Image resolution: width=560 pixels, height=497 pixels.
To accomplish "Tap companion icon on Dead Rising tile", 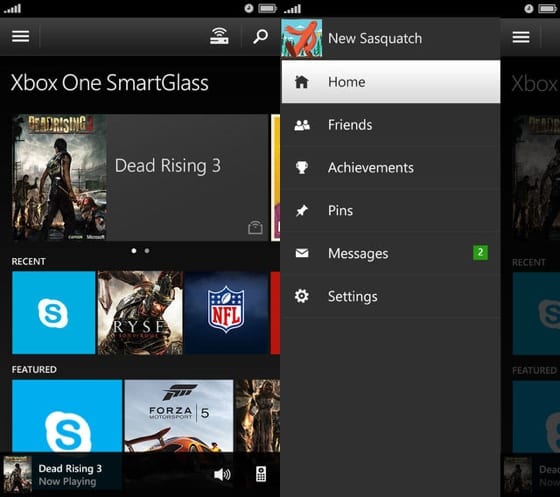I will (255, 227).
